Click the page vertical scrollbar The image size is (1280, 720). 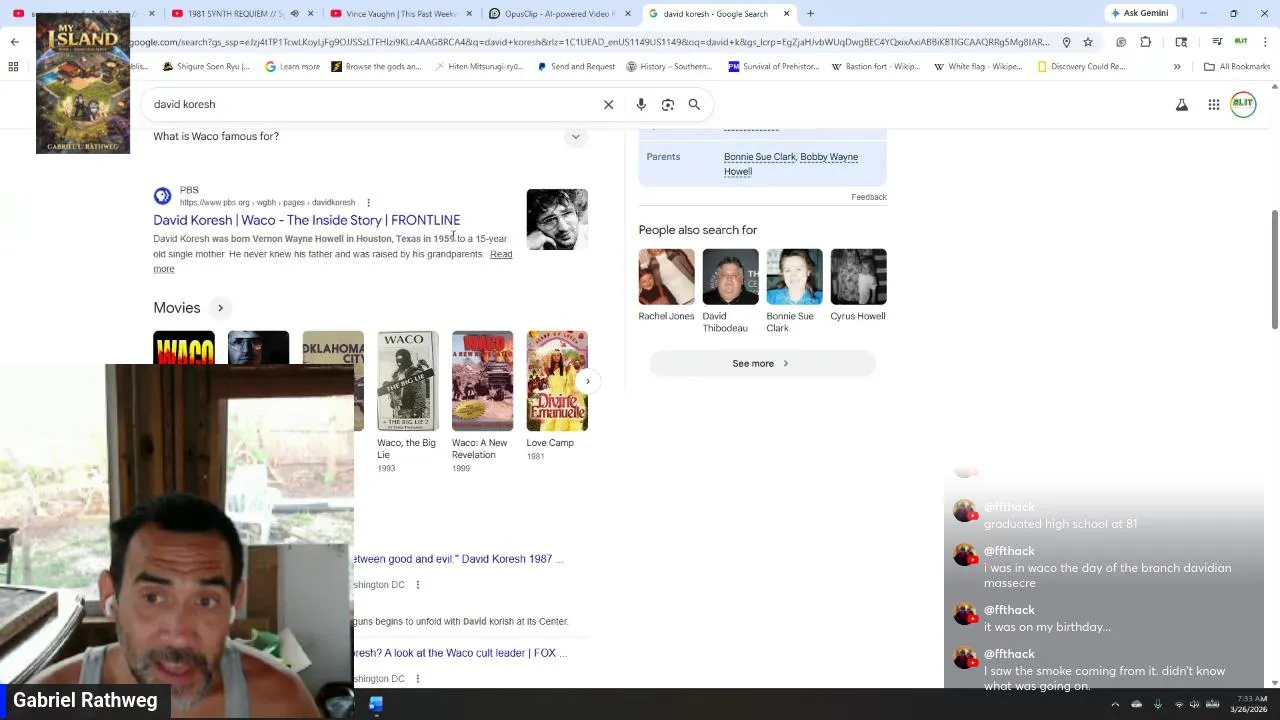pyautogui.click(x=1274, y=270)
